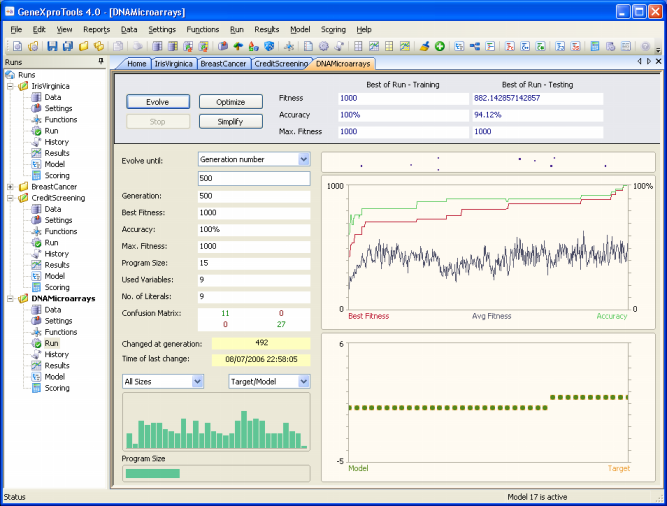
Task: Click the help question mark toolbar icon
Action: pyautogui.click(x=645, y=46)
